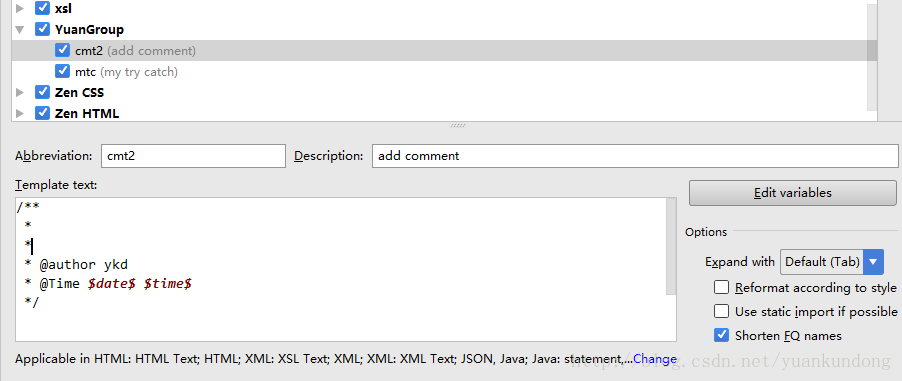Screen dimensions: 902x381
Task: Expand the Zen HTML group
Action: (x=20, y=113)
